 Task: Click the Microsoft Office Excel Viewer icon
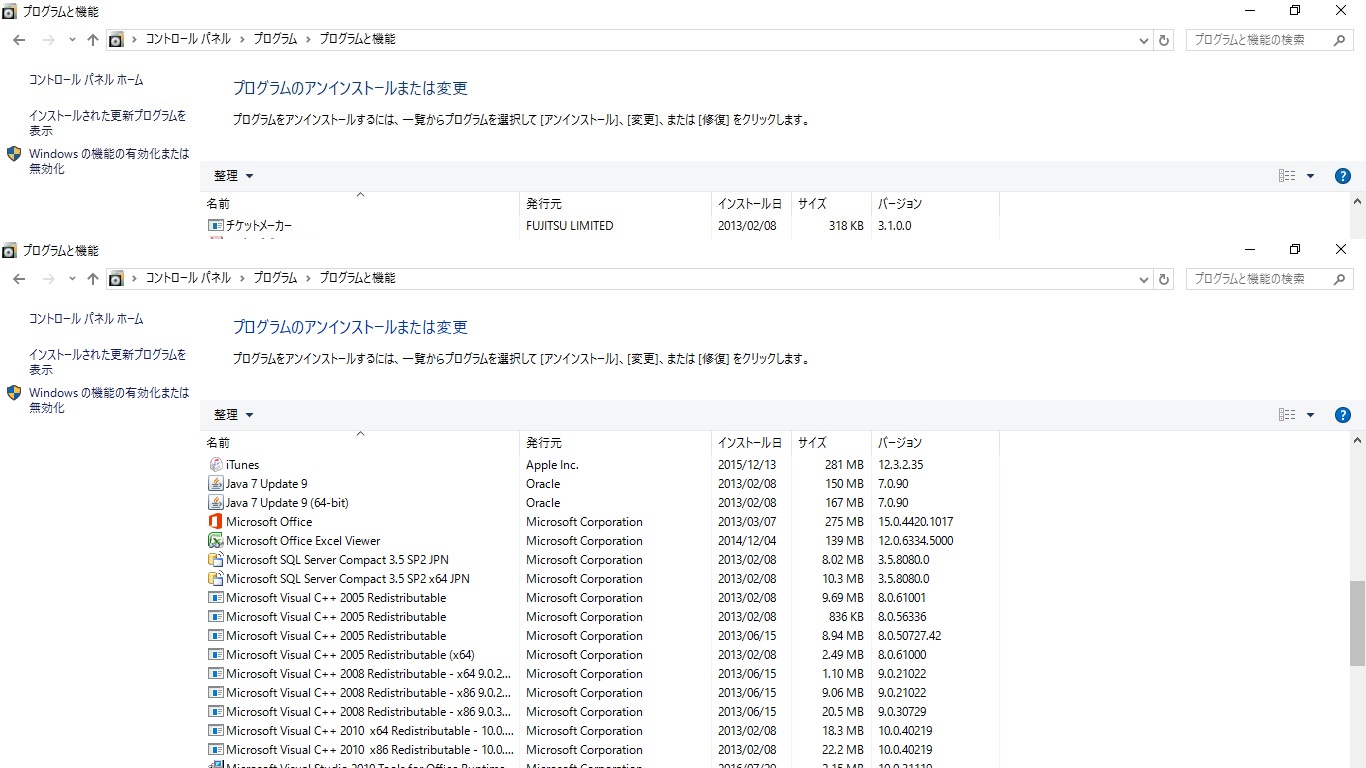pos(216,541)
